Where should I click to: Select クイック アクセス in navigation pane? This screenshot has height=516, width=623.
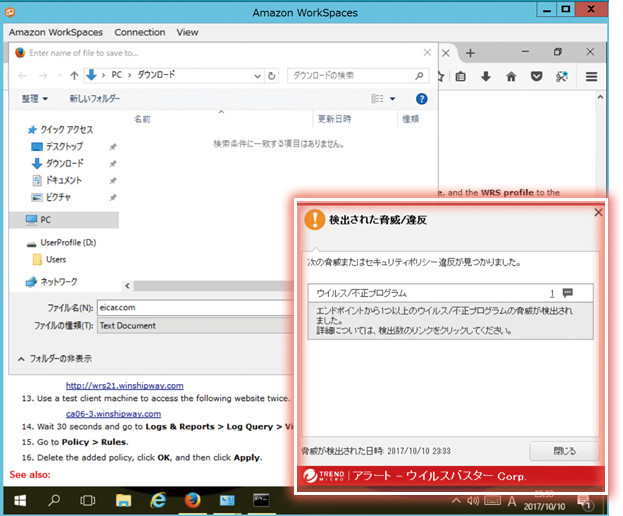[60, 129]
